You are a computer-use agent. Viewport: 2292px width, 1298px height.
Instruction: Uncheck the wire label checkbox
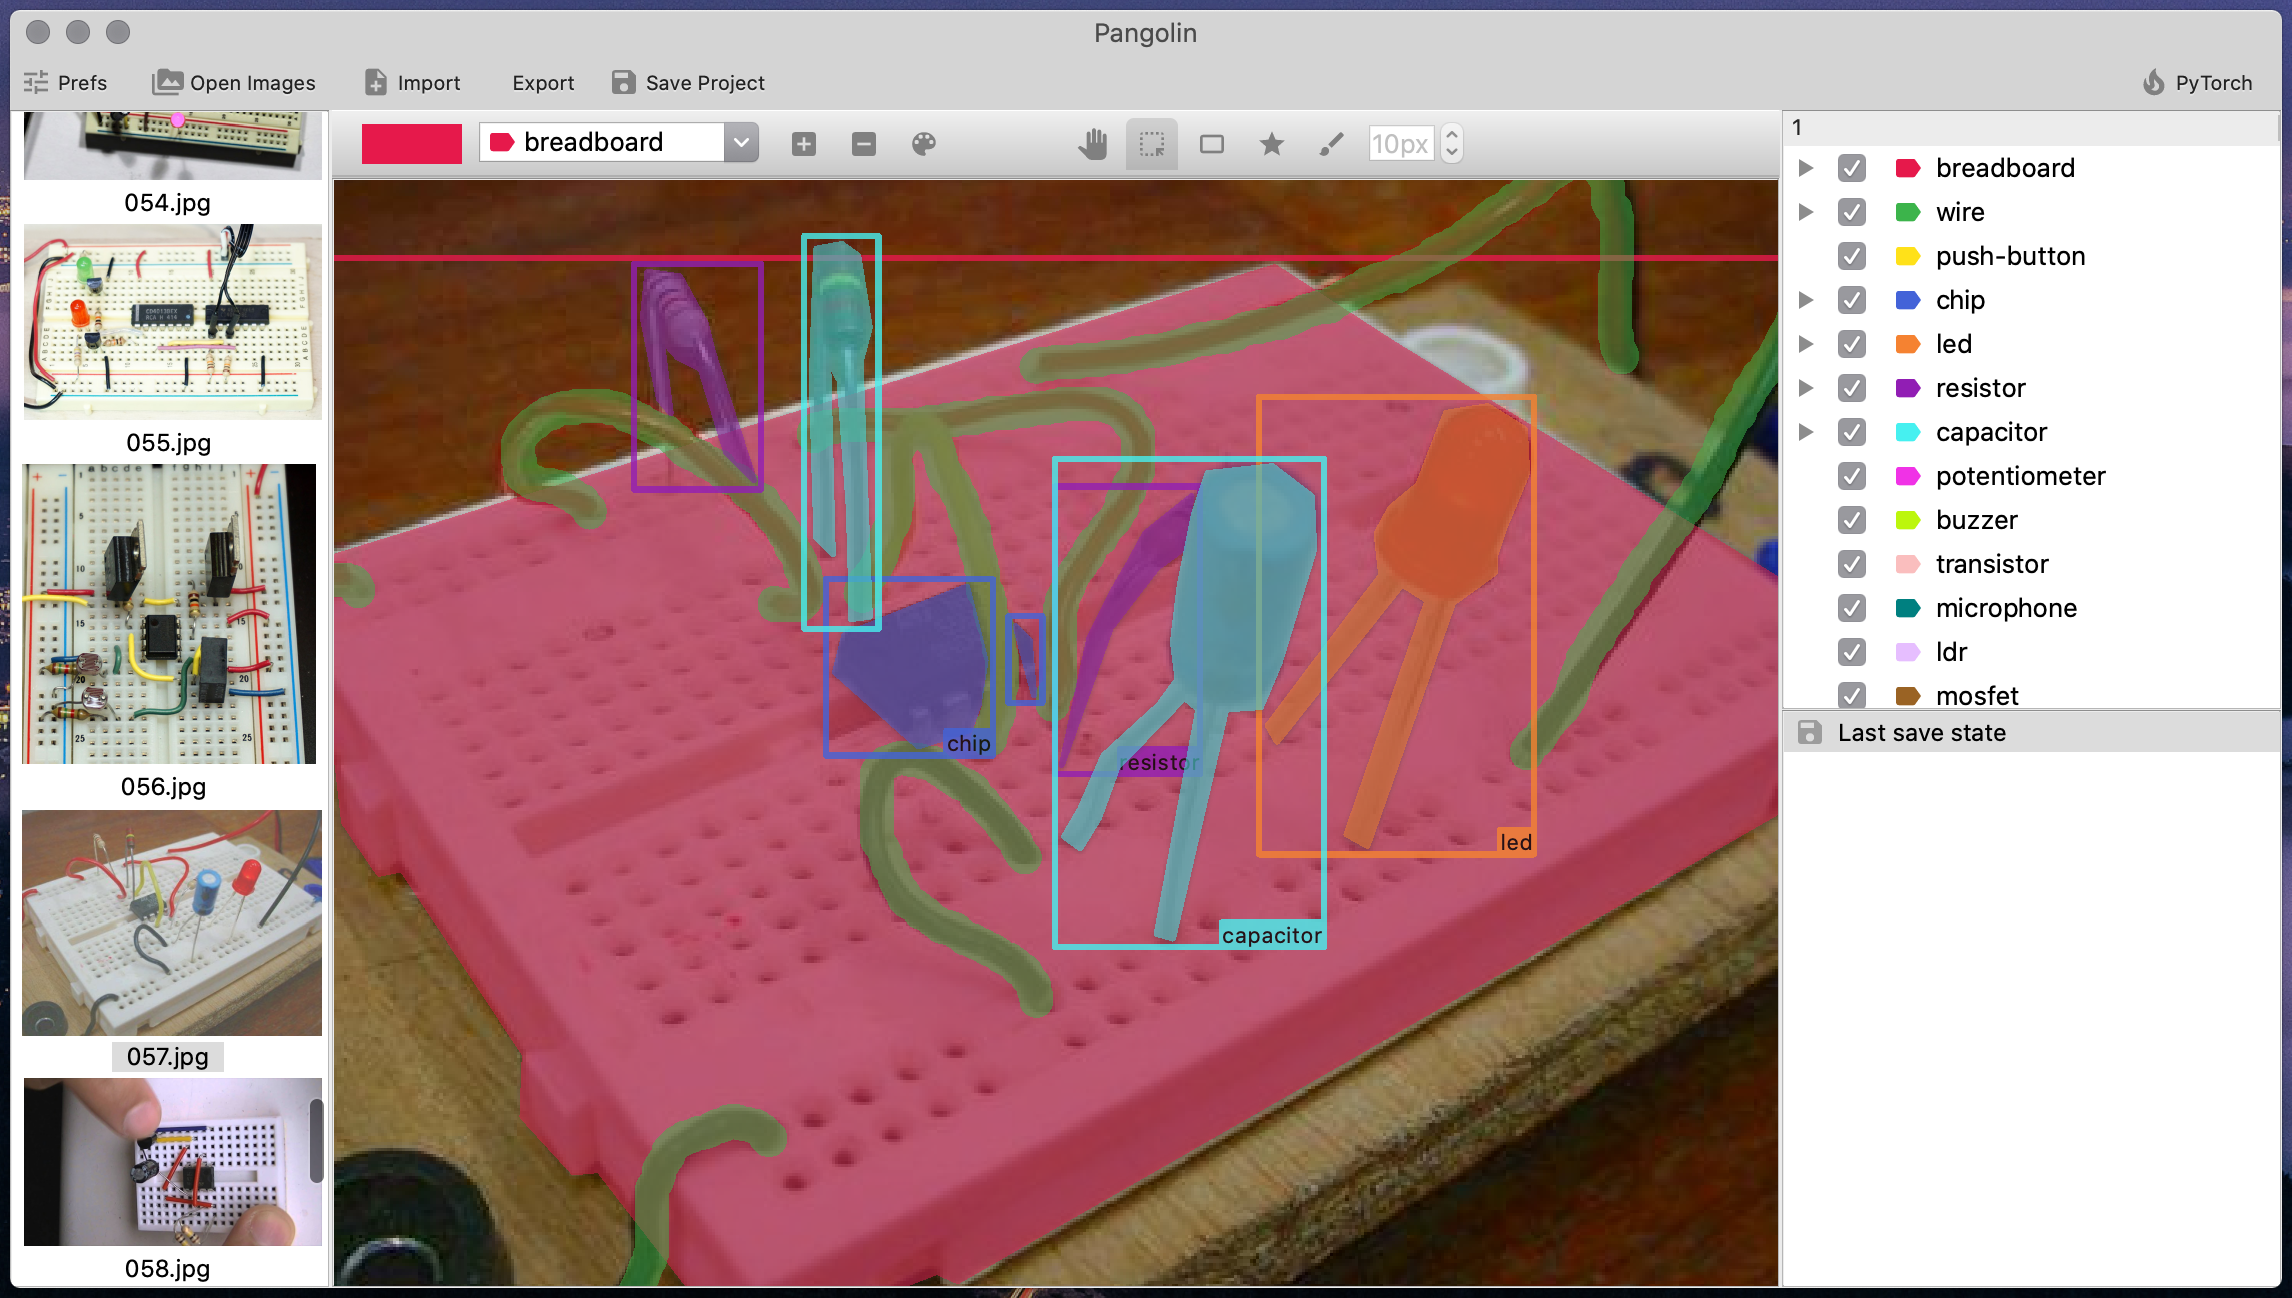(x=1852, y=212)
